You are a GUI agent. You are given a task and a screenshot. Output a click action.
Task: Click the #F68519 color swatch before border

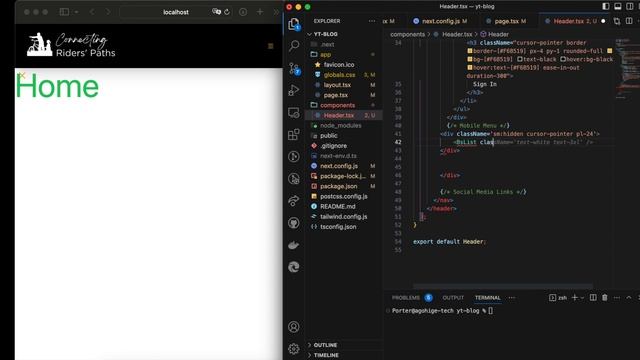(x=470, y=51)
